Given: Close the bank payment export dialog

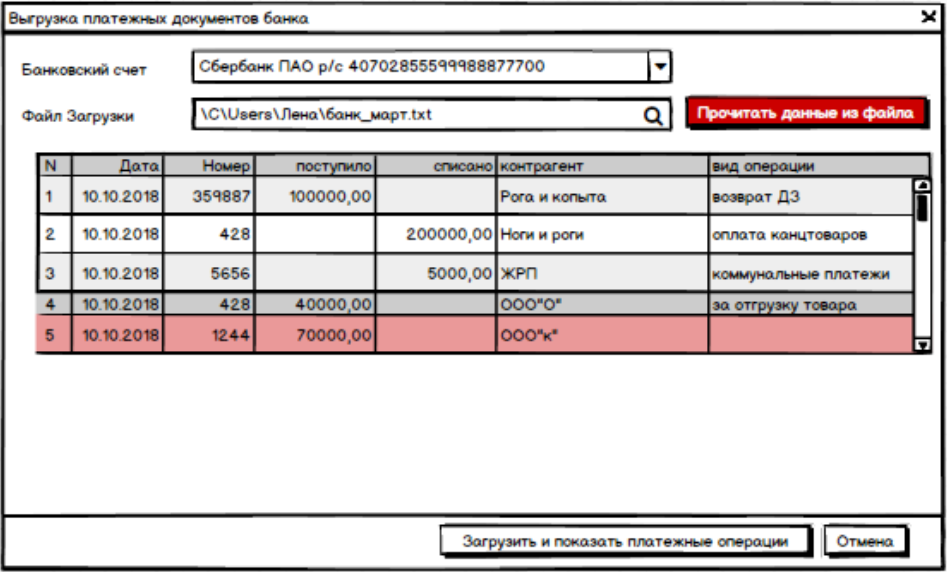Looking at the screenshot, I should 927,17.
